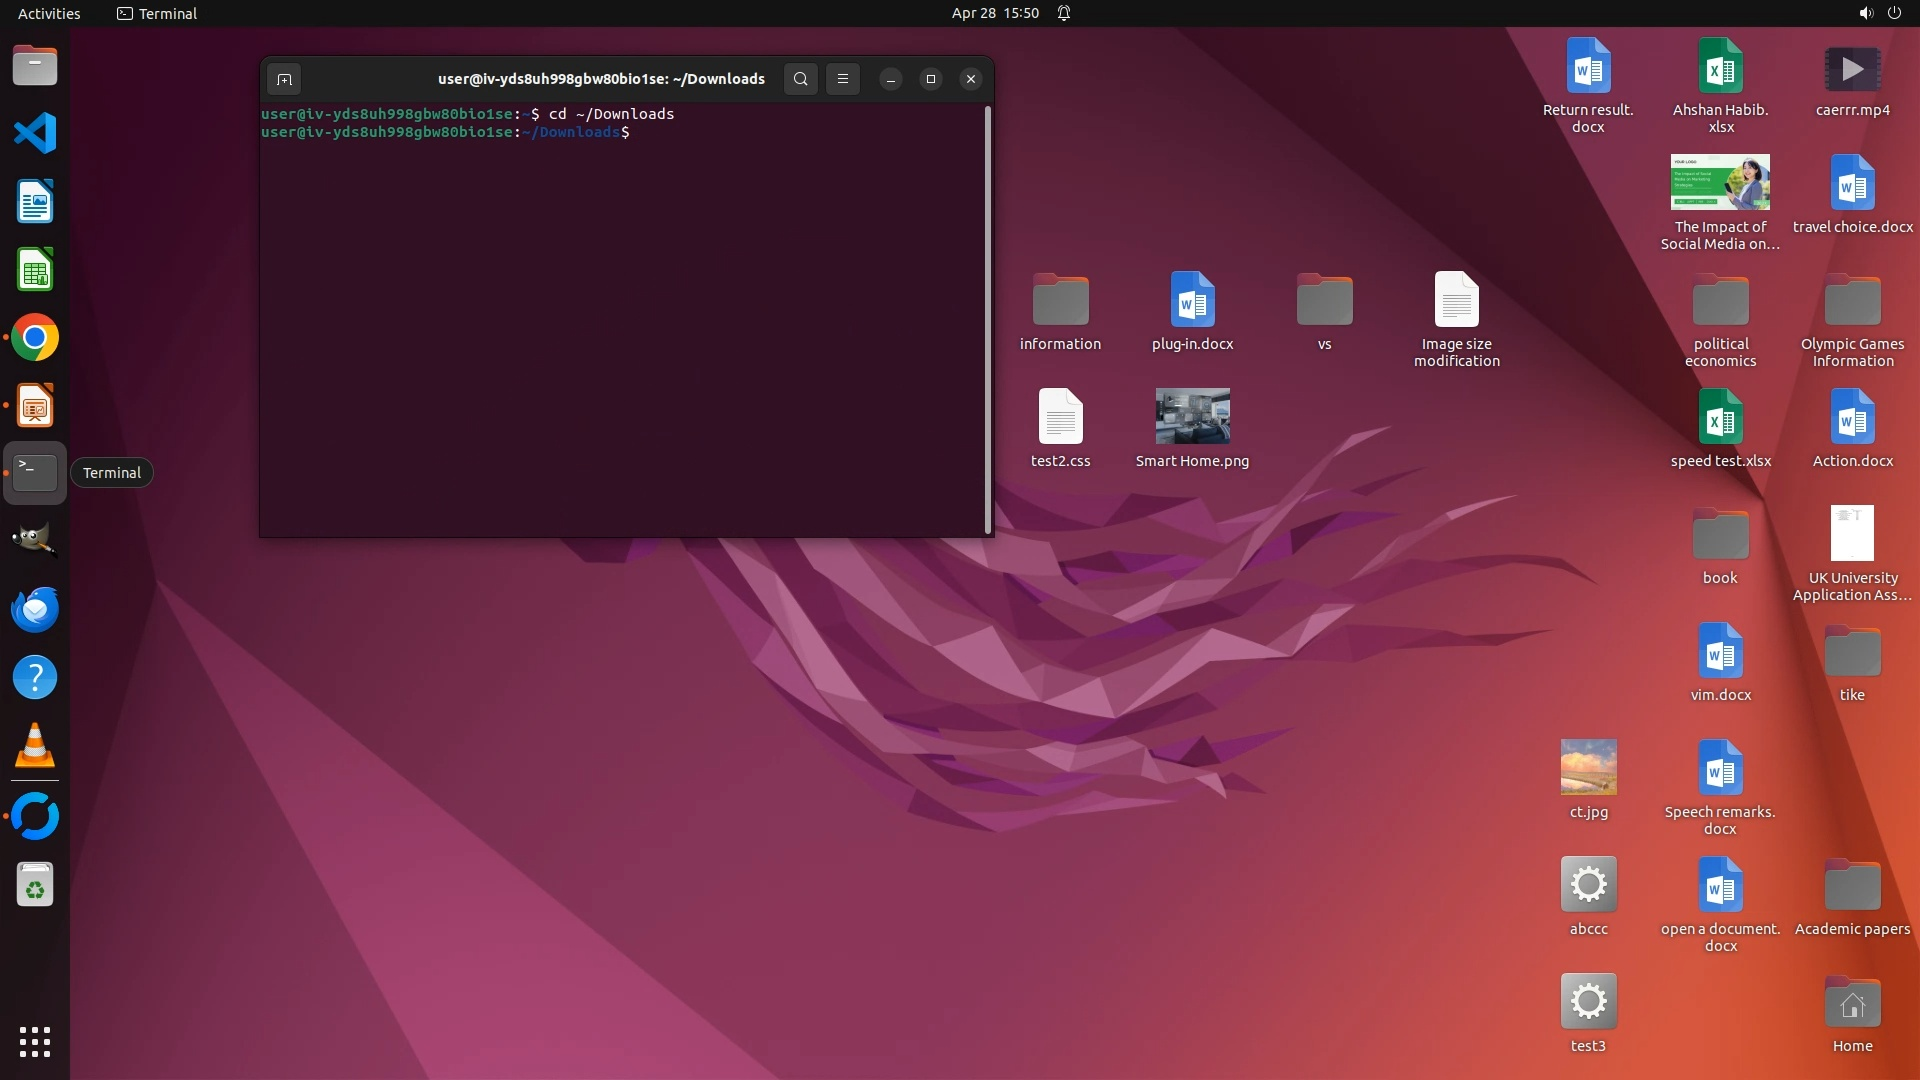Launch VLC media player from dock
This screenshot has width=1920, height=1080.
(x=35, y=746)
